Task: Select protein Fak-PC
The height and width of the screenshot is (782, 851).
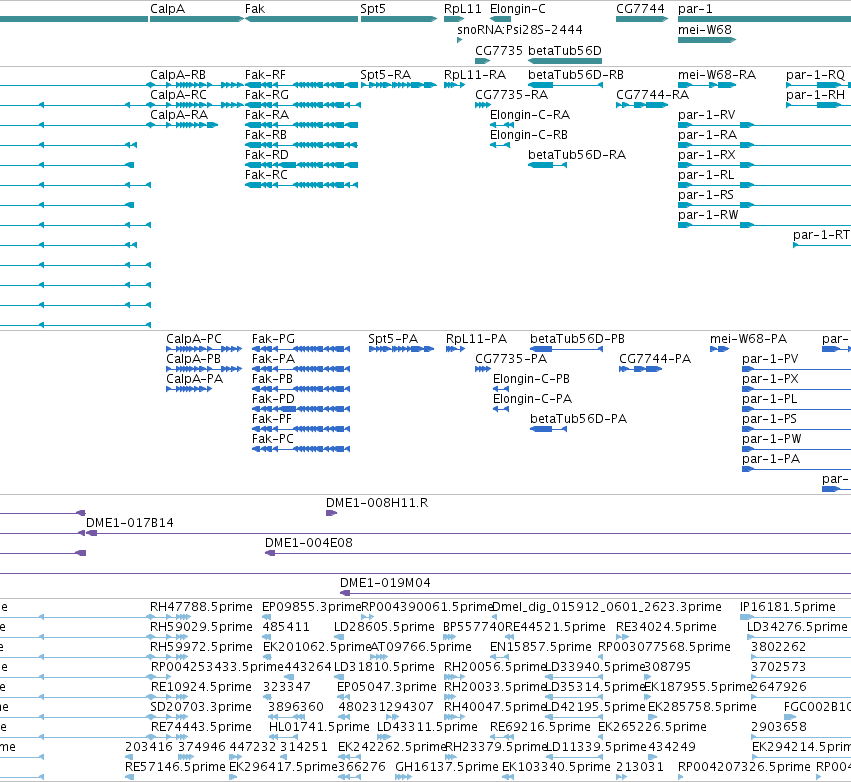Action: click(x=301, y=449)
